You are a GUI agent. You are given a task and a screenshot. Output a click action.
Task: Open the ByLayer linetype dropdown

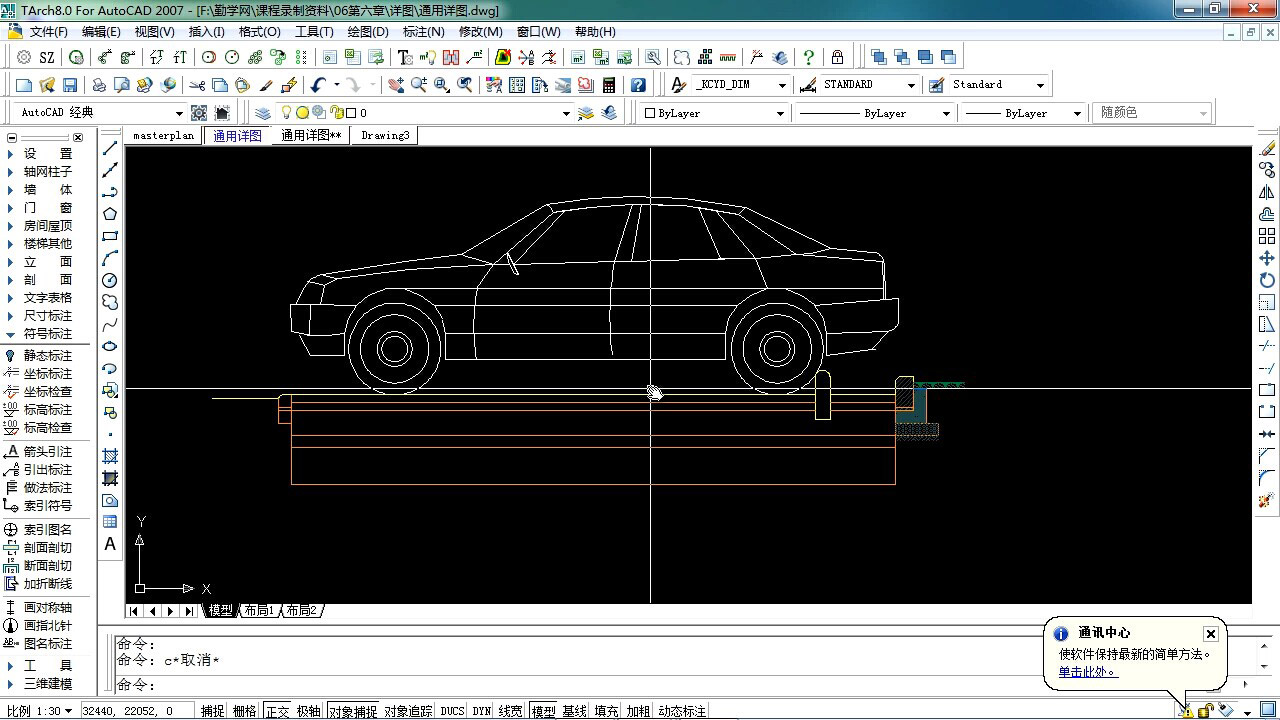click(x=945, y=113)
